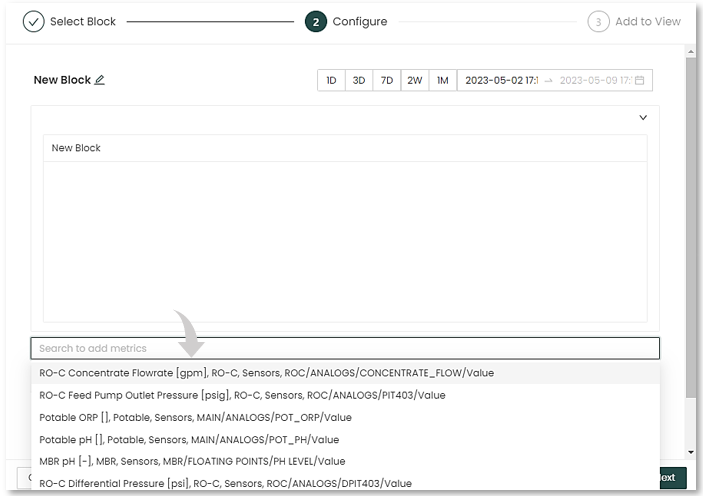Click the scrollbar down arrow
This screenshot has width=703, height=496.
691,452
